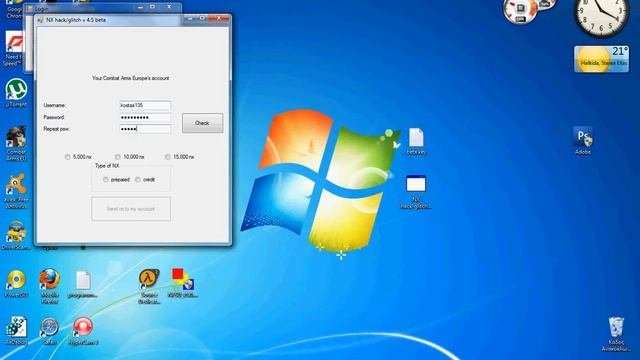640x360 pixels.
Task: Click the Username input field
Action: [145, 105]
